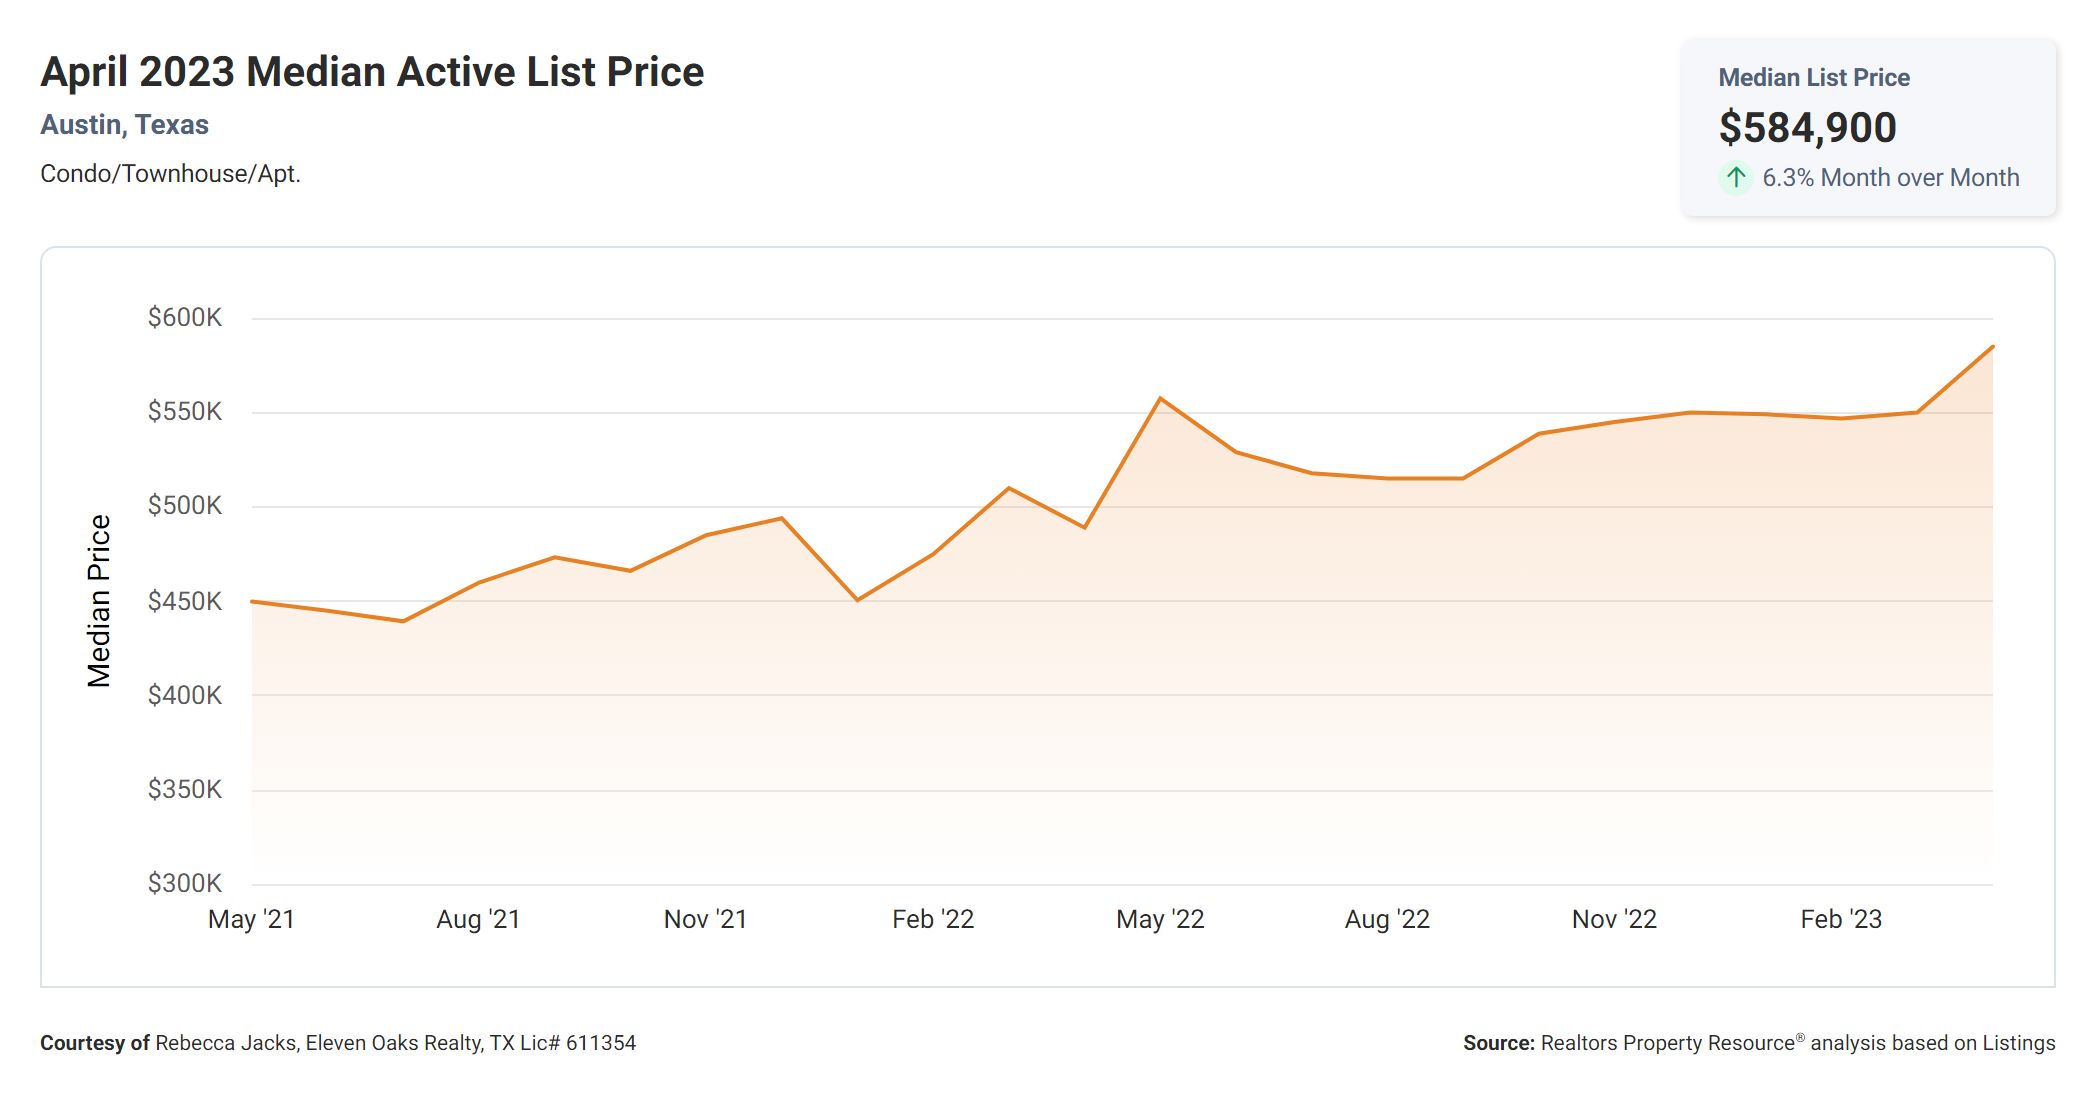Click the 'May '21' x-axis label
This screenshot has width=2096, height=1100.
tap(251, 919)
